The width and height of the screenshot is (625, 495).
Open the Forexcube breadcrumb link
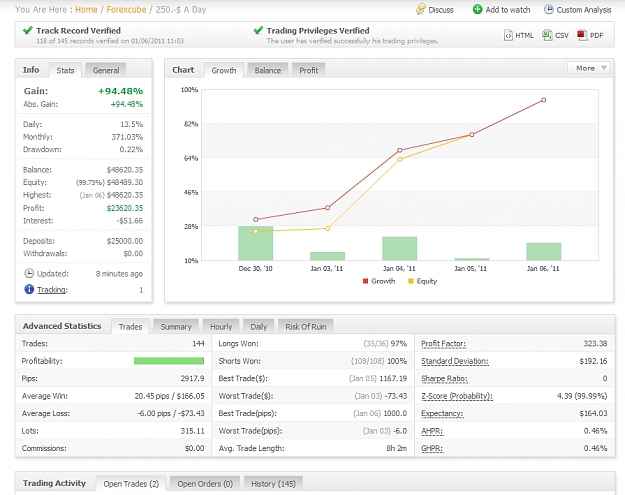[126, 10]
